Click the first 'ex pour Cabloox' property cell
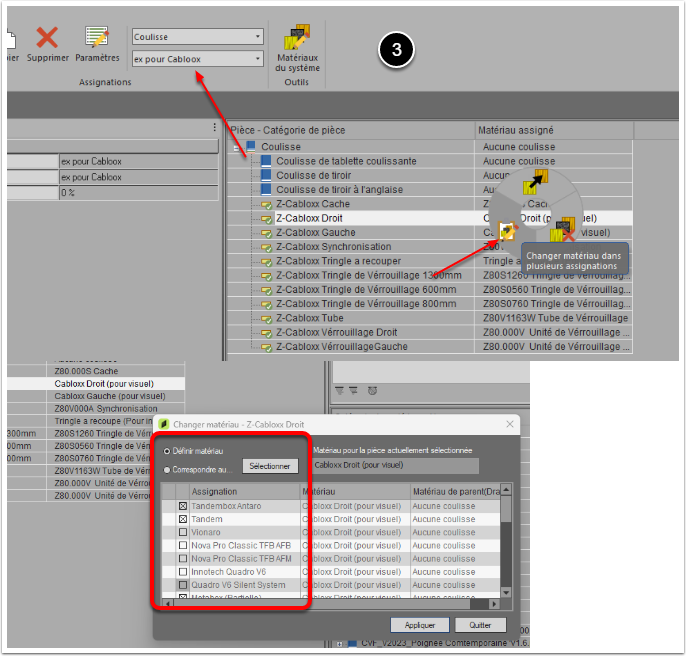The height and width of the screenshot is (656, 686). (139, 161)
